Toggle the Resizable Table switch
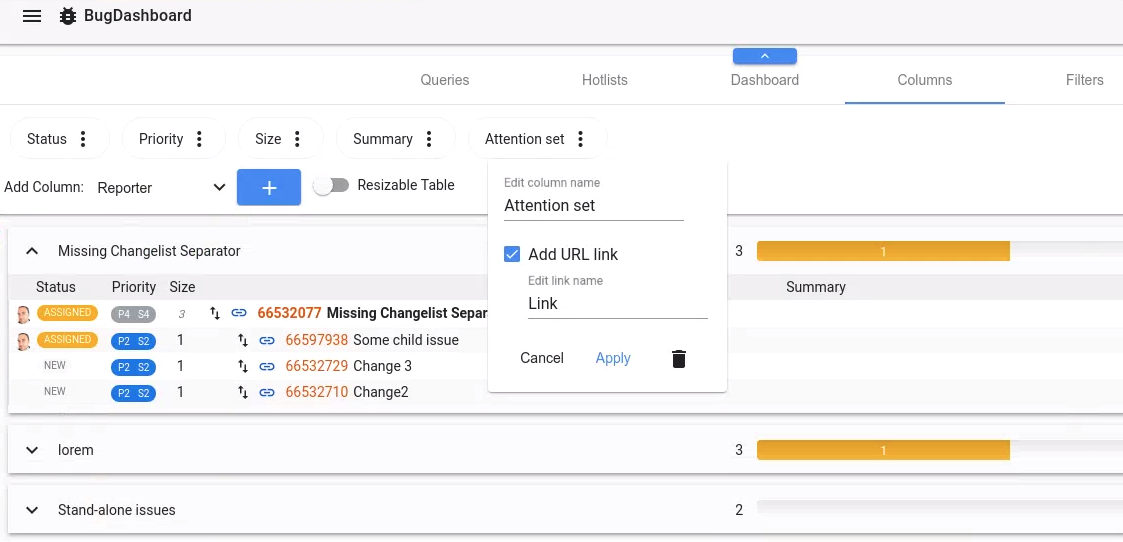Screen dimensions: 1123x542 coord(331,186)
